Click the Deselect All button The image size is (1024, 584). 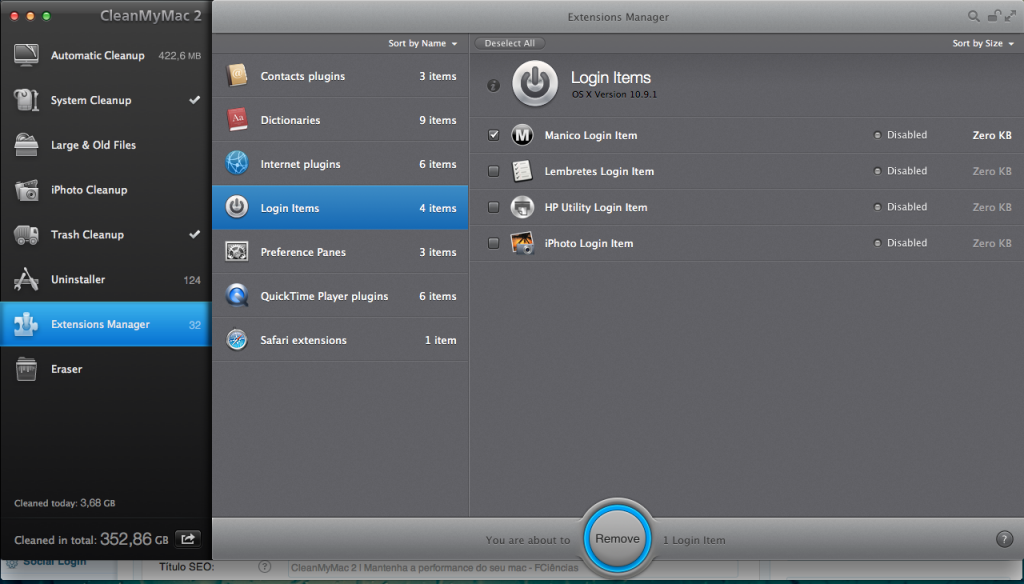point(509,43)
